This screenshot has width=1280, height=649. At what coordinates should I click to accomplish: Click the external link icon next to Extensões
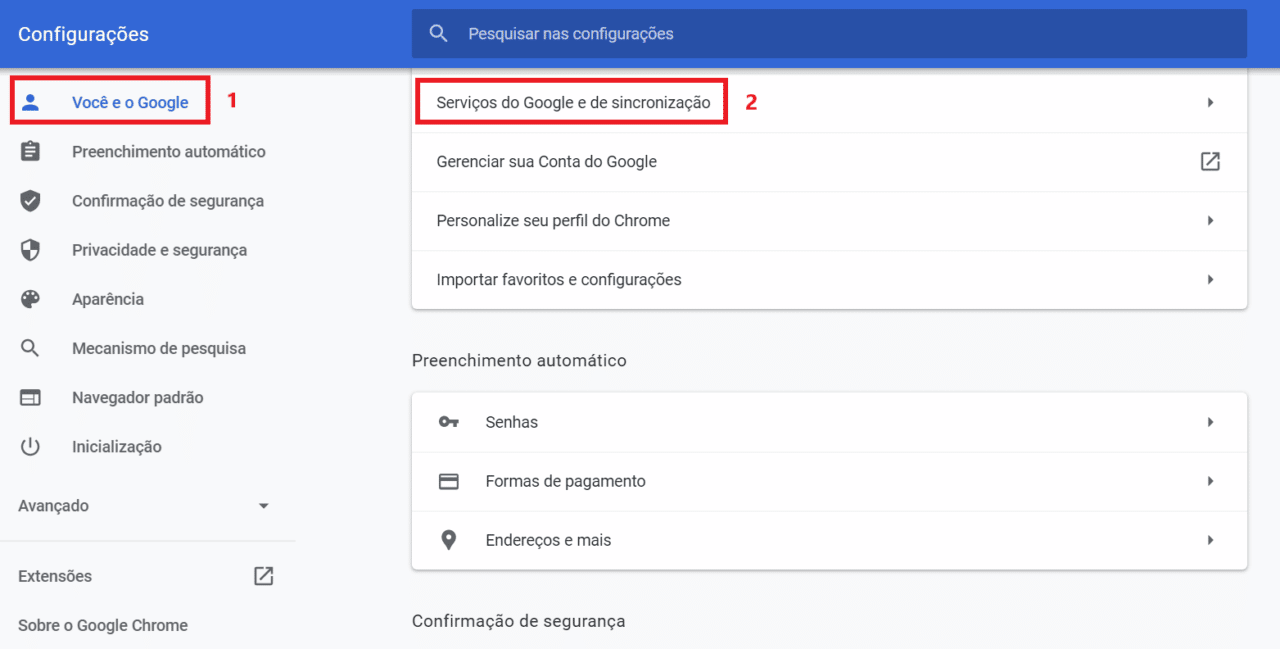click(x=264, y=576)
